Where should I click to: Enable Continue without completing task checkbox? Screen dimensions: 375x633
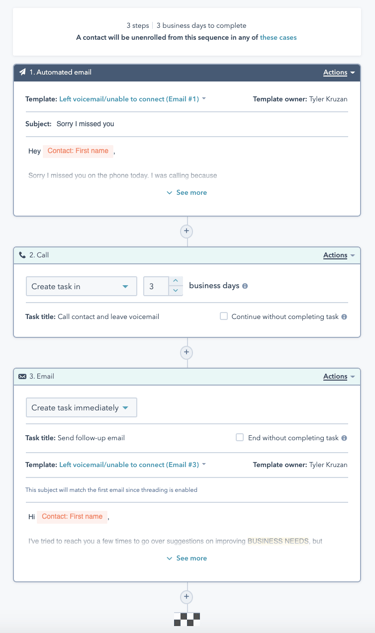click(224, 316)
